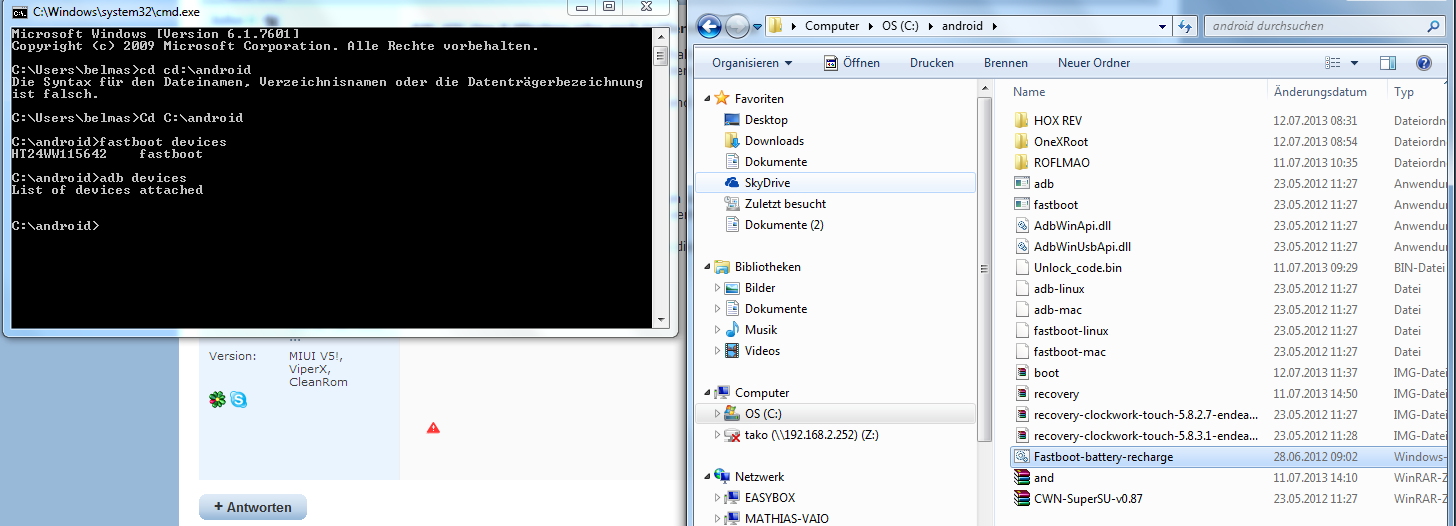
Task: Open the view options dropdown arrow
Action: [1354, 63]
